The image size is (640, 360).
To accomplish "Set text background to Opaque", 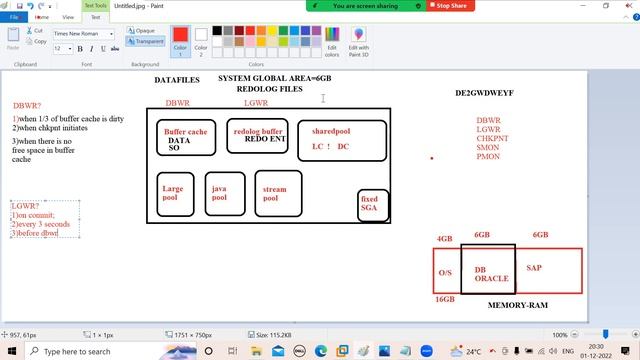I will 141,31.
